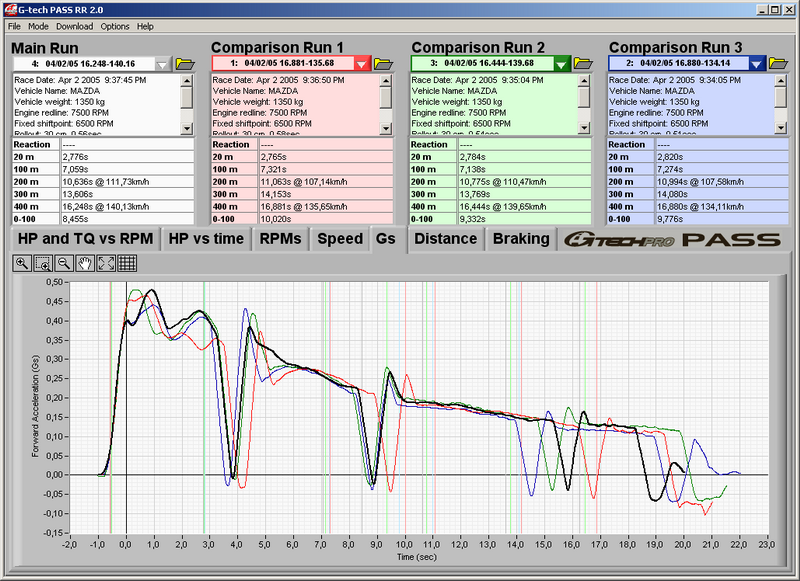Click the G-tech app icon in title bar
Screen dimensions: 800x581
click(10, 10)
